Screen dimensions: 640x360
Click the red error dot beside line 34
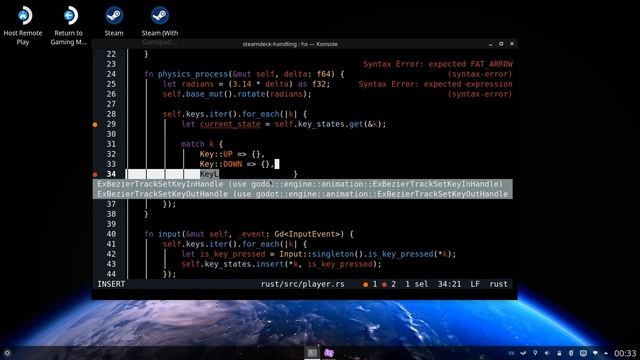point(95,174)
